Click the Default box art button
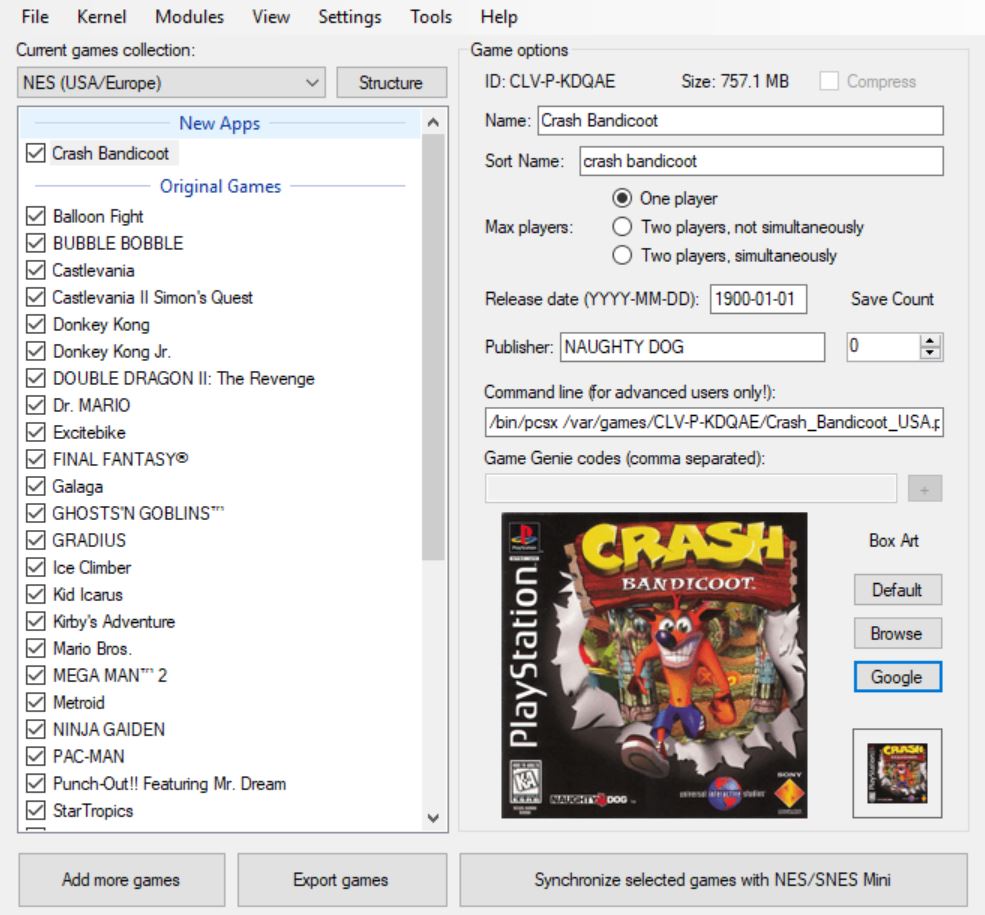The width and height of the screenshot is (985, 915). click(x=897, y=590)
